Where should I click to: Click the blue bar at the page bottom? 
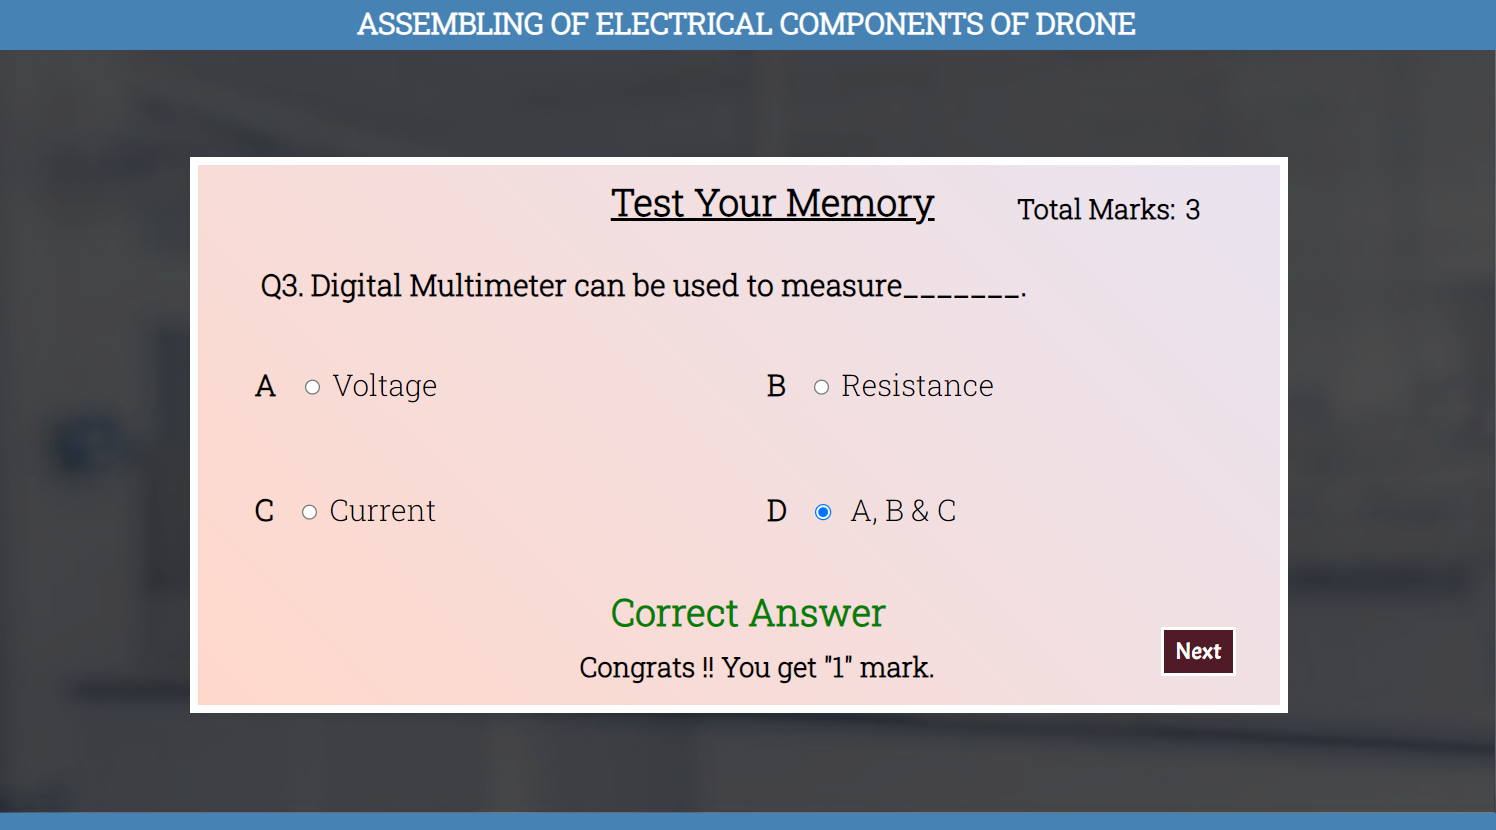pos(748,821)
